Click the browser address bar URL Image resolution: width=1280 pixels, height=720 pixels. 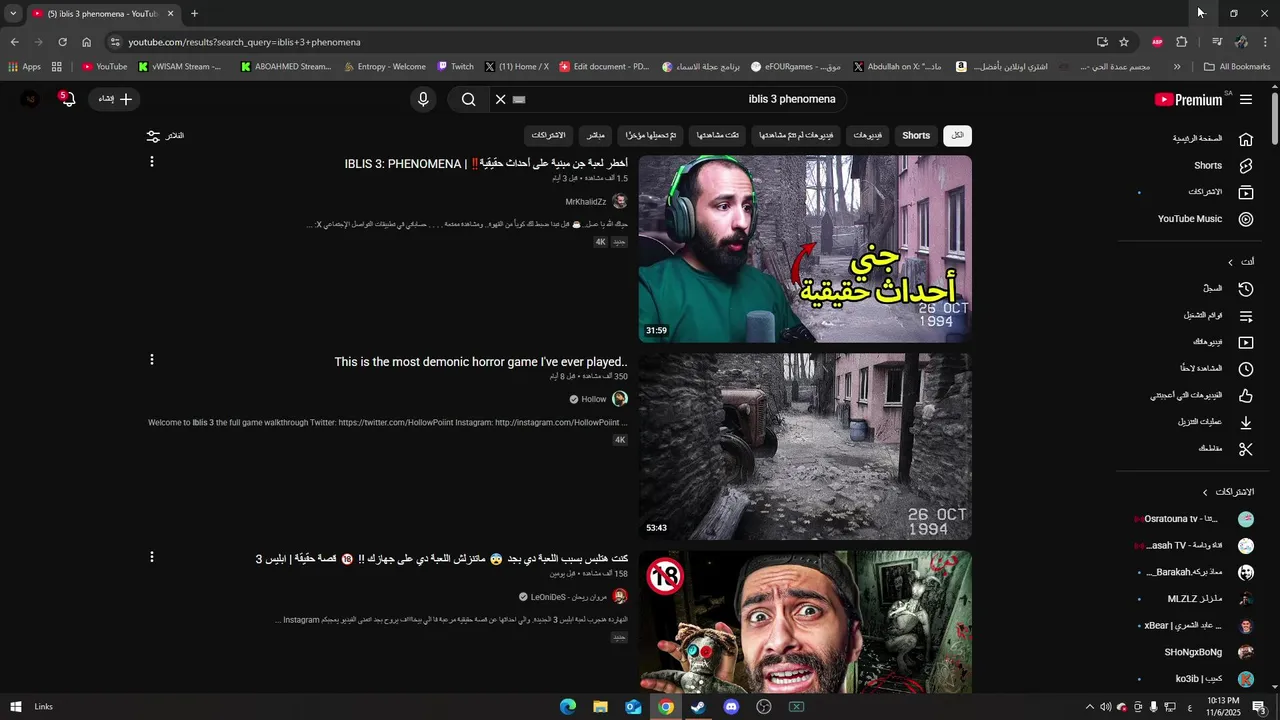click(245, 42)
